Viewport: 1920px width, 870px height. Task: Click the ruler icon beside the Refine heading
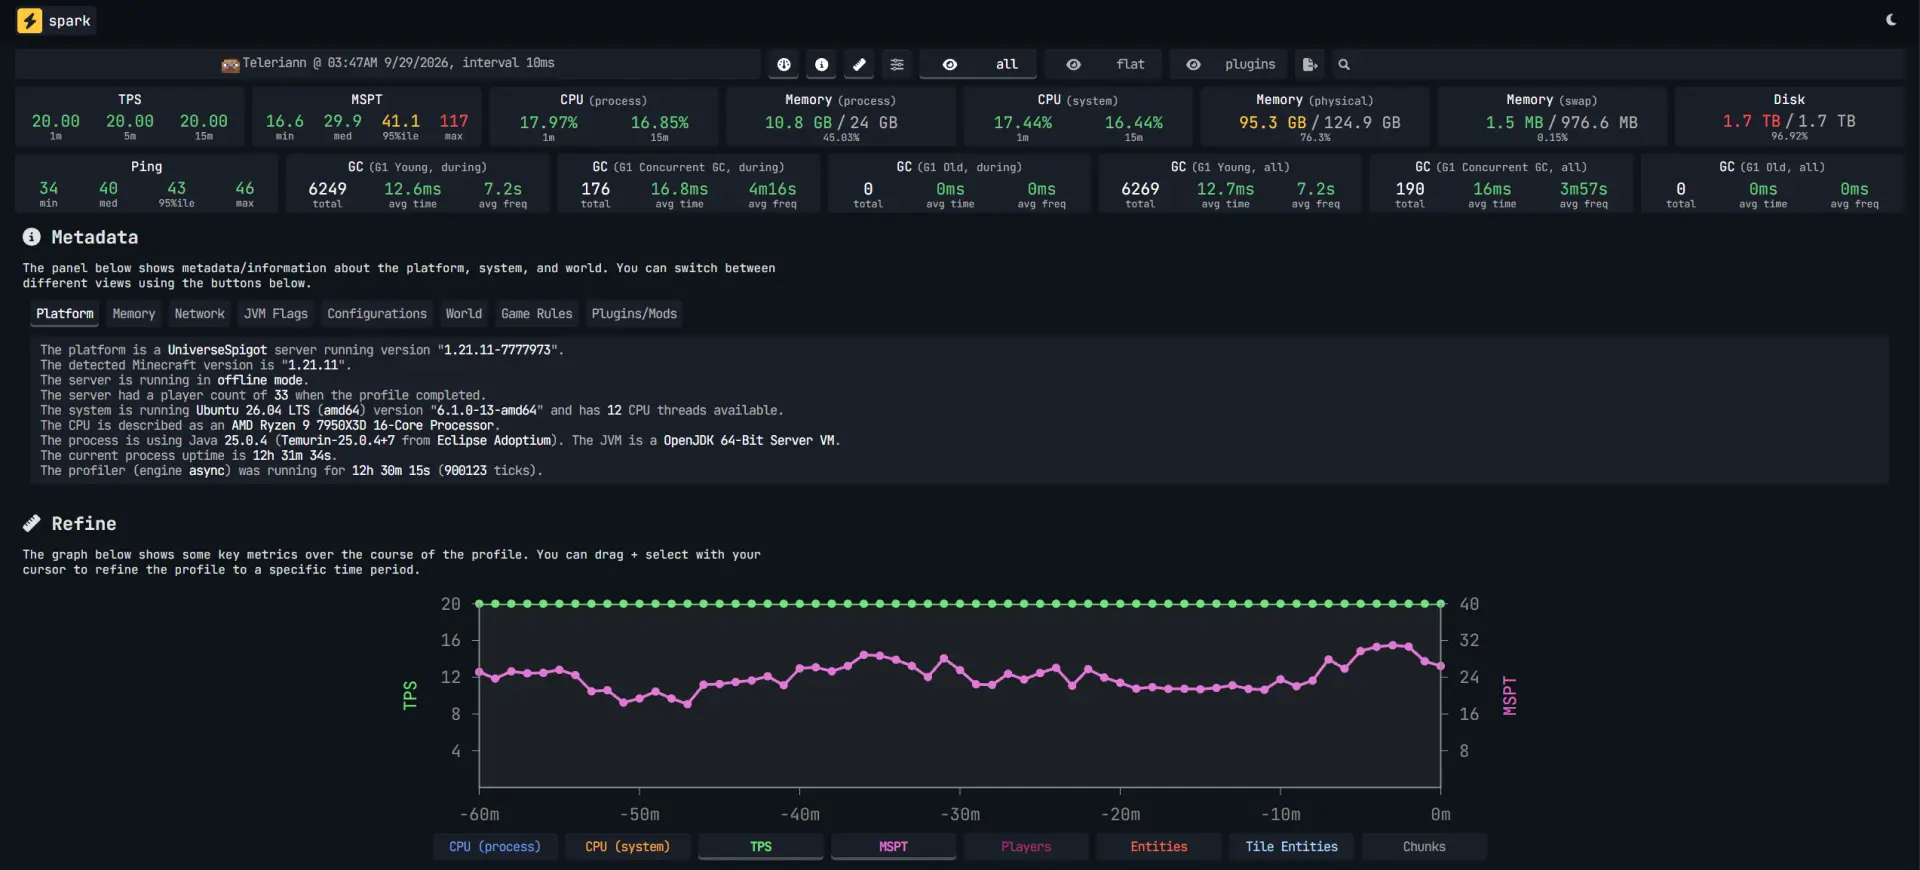(x=32, y=523)
